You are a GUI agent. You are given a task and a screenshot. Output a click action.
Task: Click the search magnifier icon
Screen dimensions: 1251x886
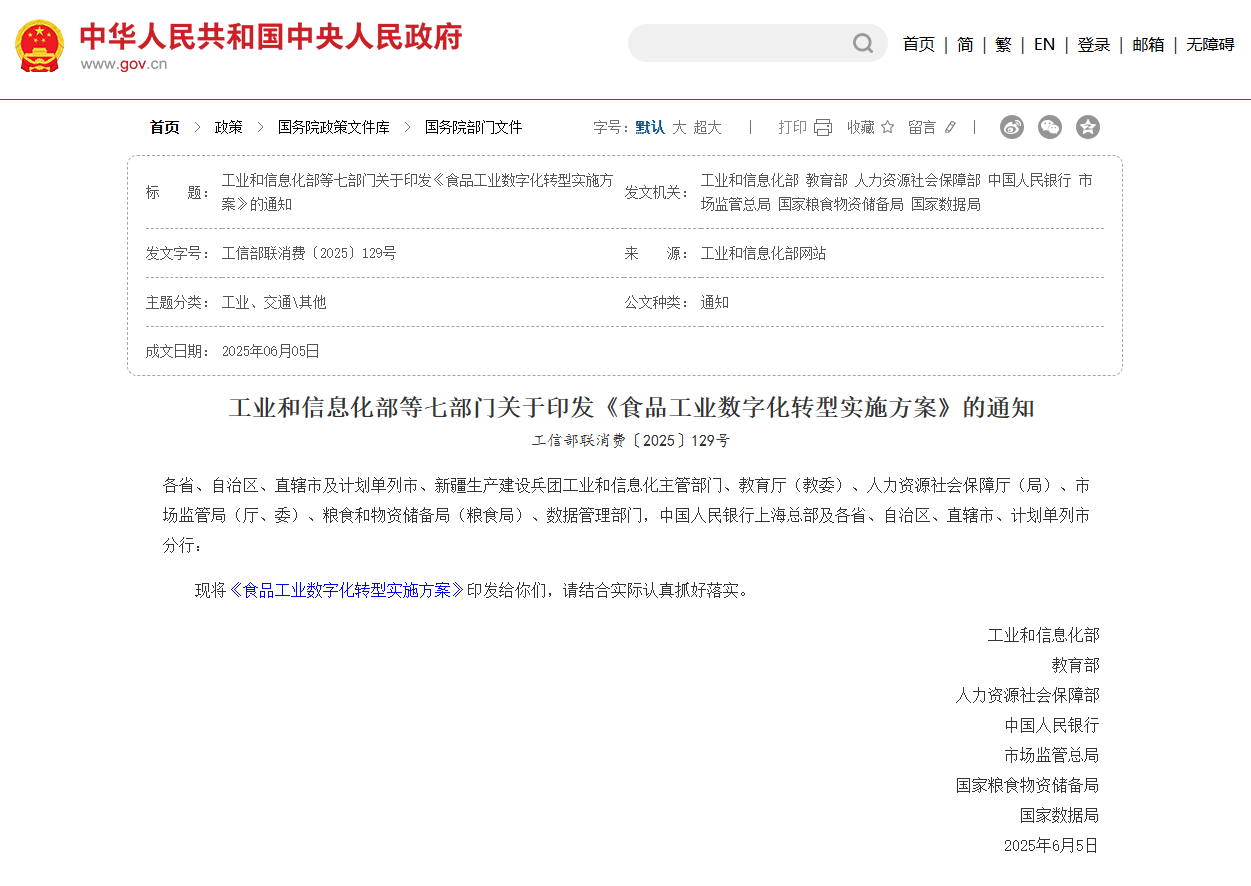tap(863, 43)
